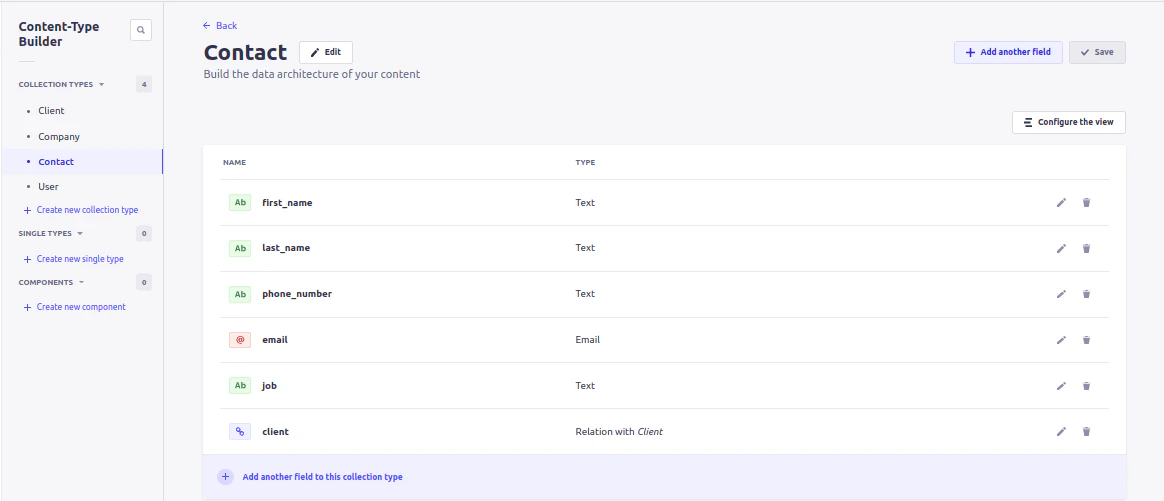Open the Client collection type
Image resolution: width=1164 pixels, height=501 pixels.
51,111
